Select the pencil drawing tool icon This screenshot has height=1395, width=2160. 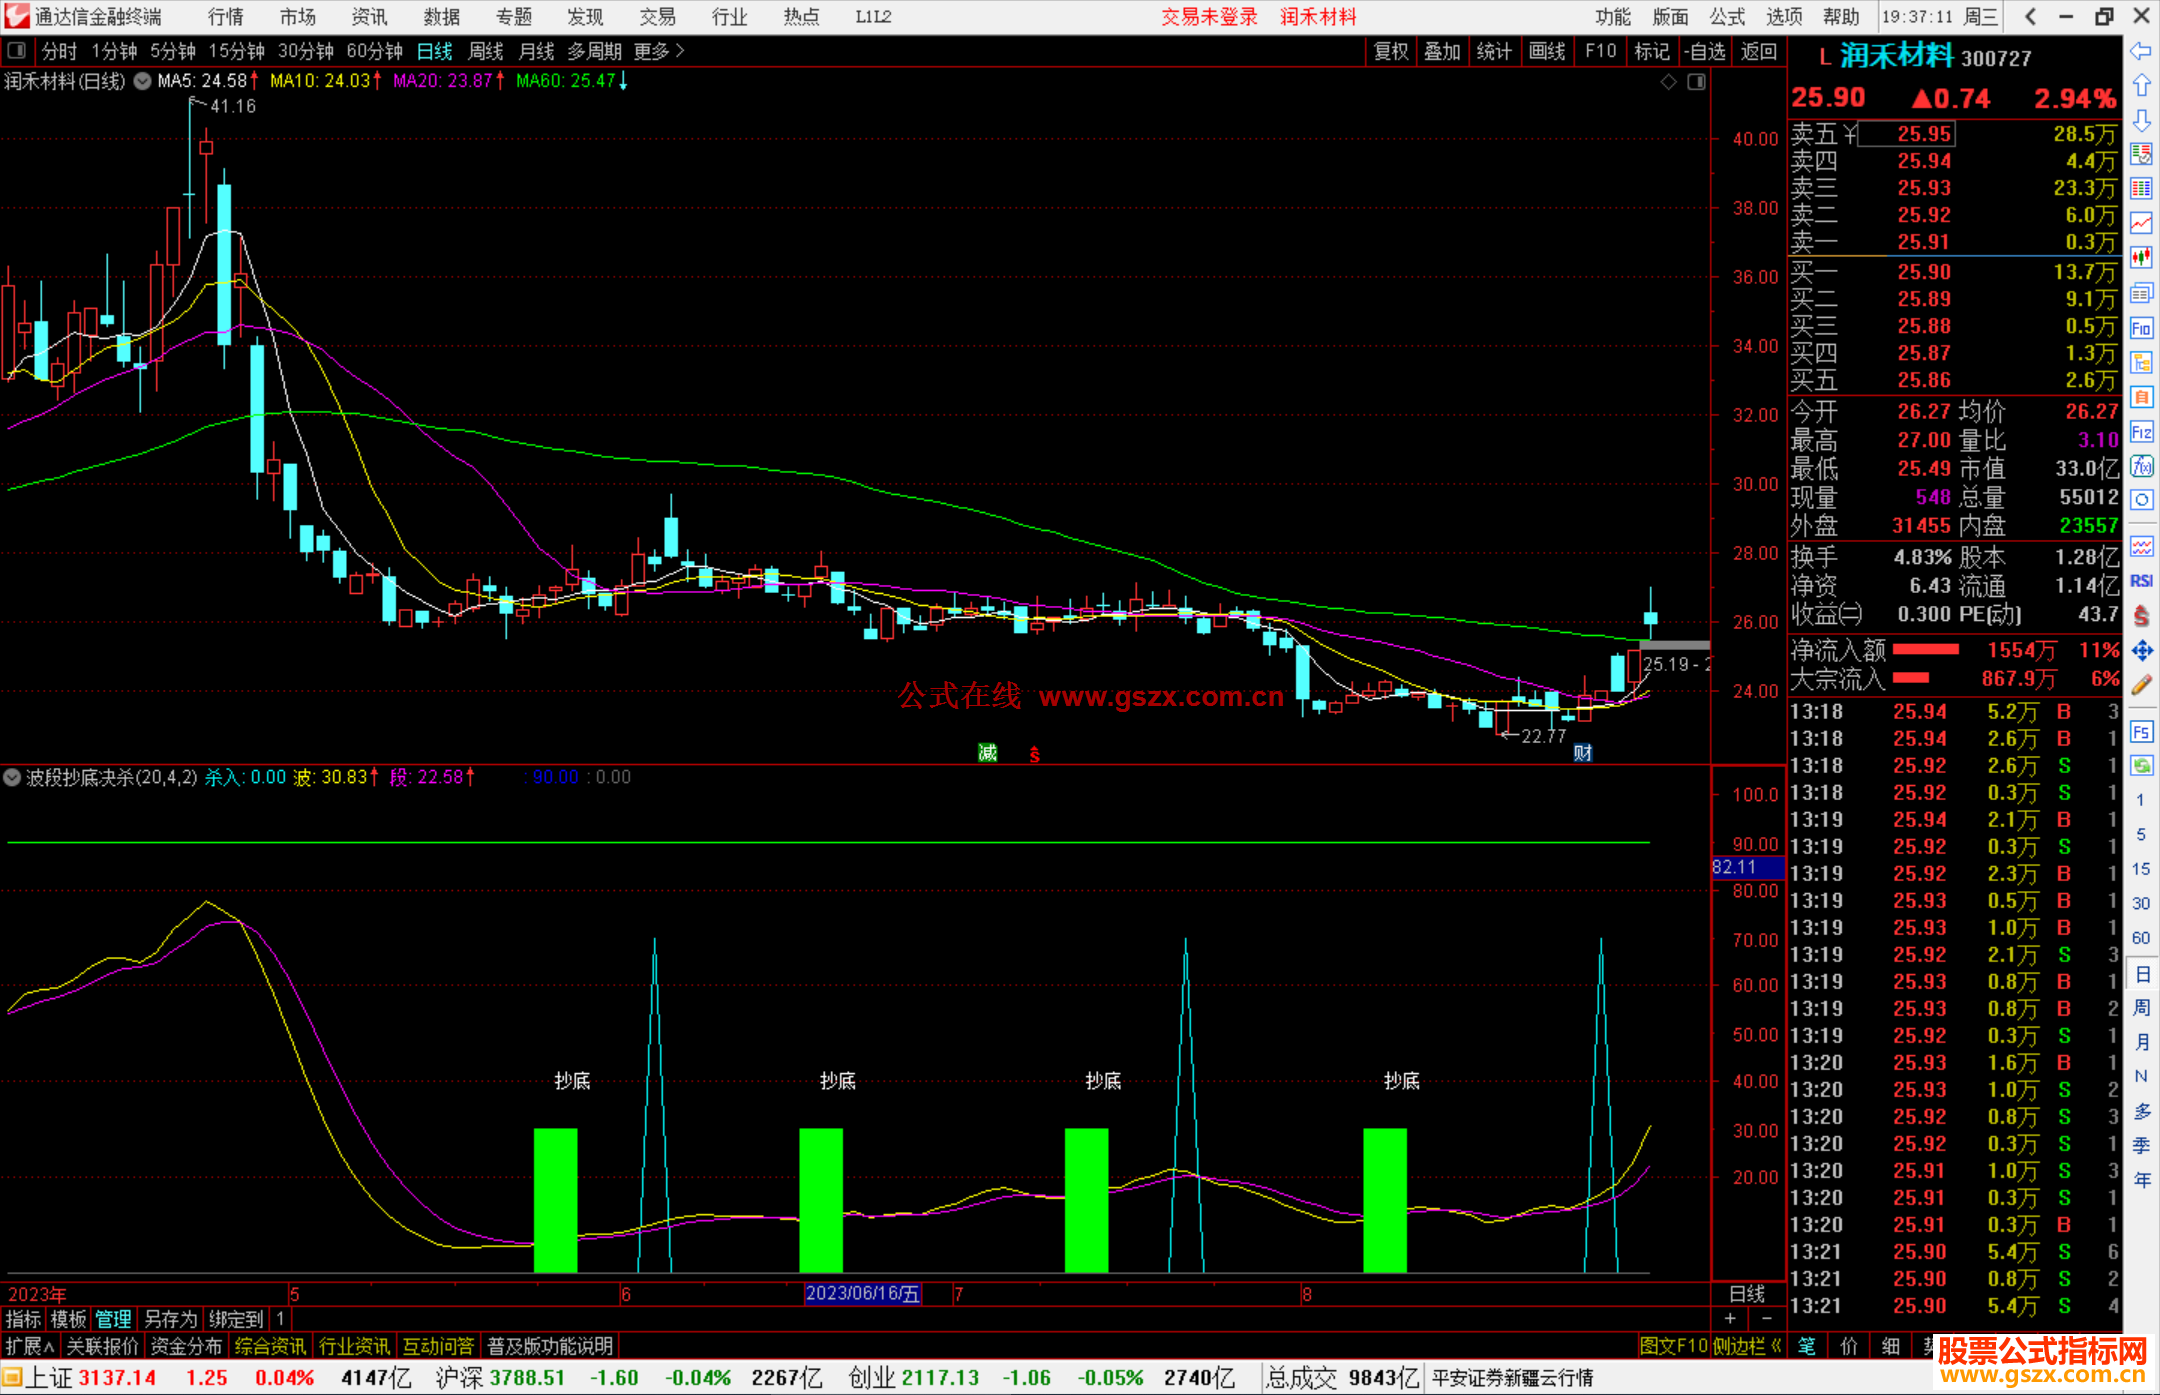[x=2141, y=685]
